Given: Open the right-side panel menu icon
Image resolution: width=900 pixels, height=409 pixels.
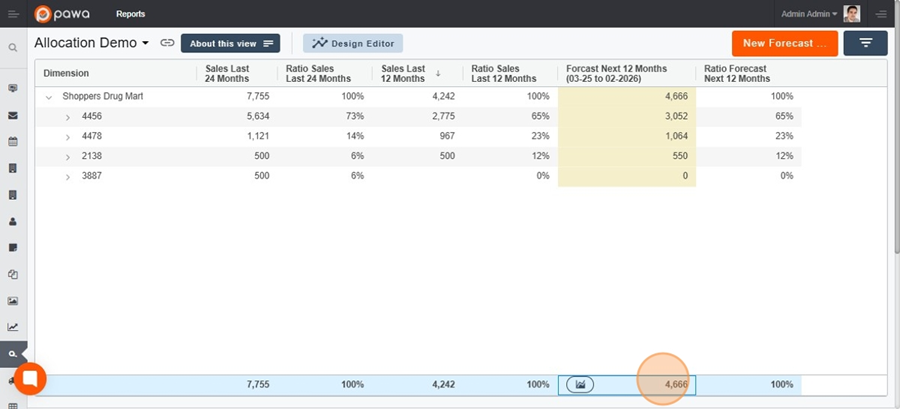Looking at the screenshot, I should pos(881,14).
